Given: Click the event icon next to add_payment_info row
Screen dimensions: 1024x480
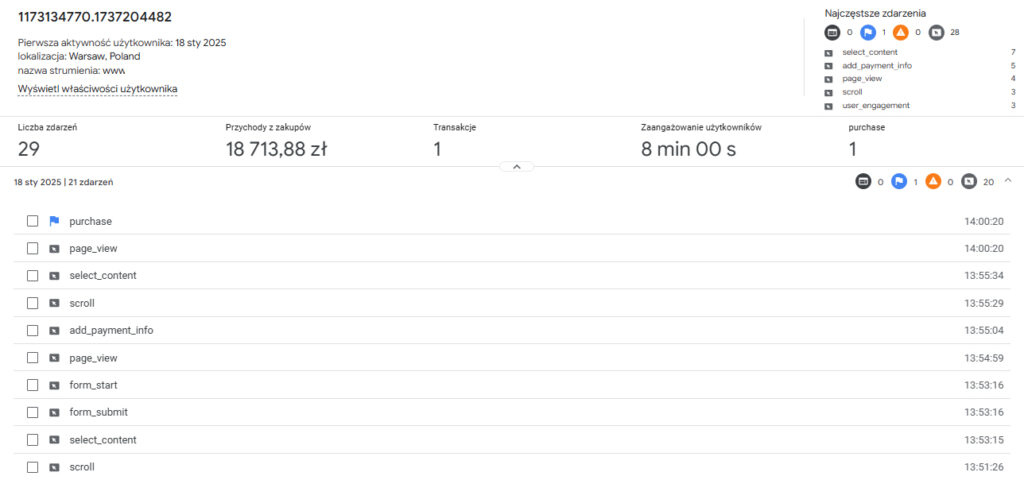Looking at the screenshot, I should (x=54, y=330).
